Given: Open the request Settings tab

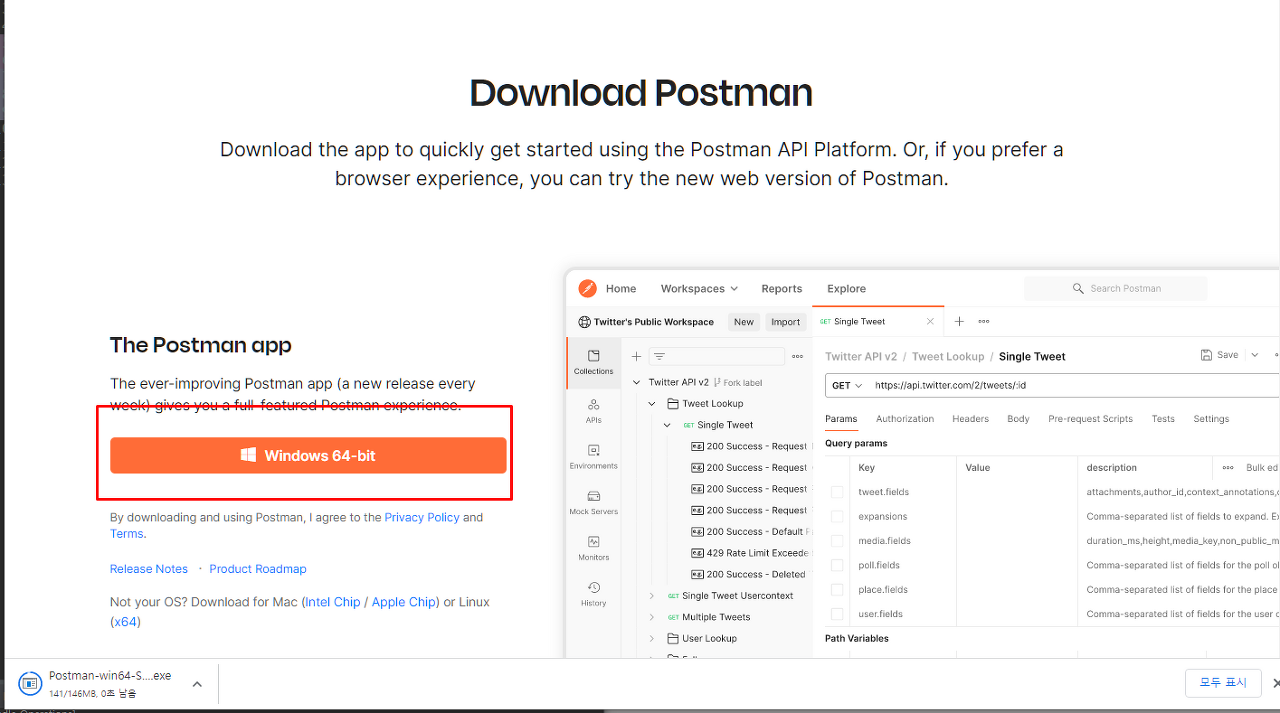Looking at the screenshot, I should 1211,419.
